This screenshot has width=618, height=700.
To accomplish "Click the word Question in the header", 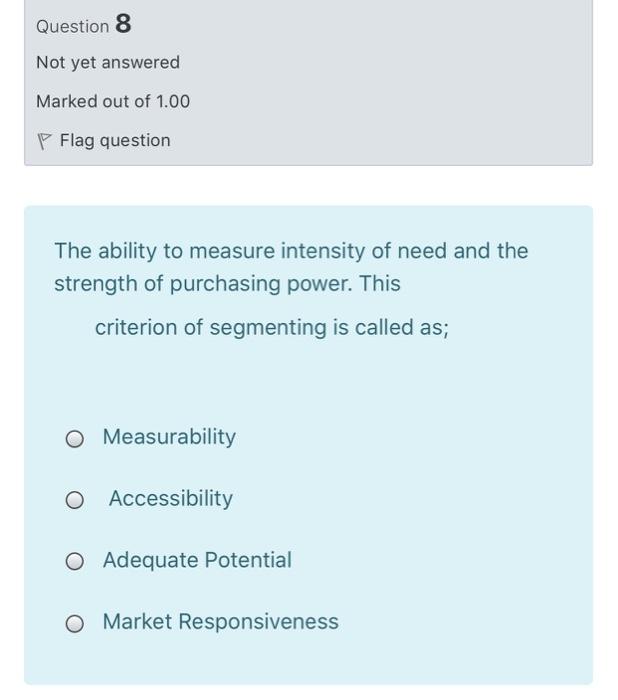I will click(x=72, y=27).
